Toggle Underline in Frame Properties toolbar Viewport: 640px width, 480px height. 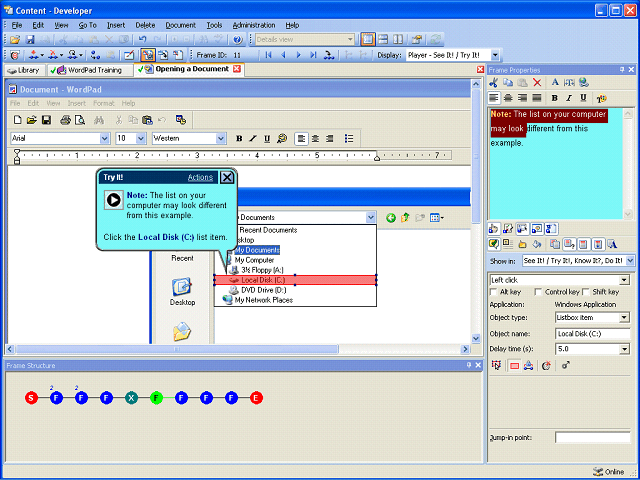tap(583, 98)
